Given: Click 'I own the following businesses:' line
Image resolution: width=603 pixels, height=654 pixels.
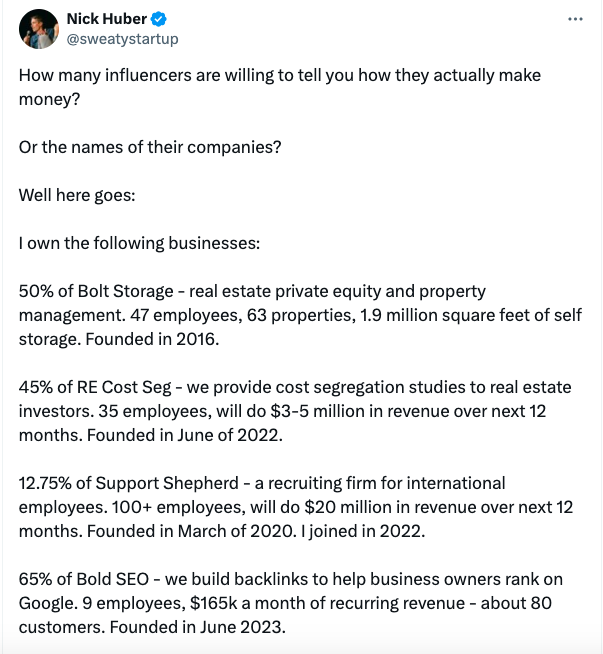Looking at the screenshot, I should [x=139, y=243].
